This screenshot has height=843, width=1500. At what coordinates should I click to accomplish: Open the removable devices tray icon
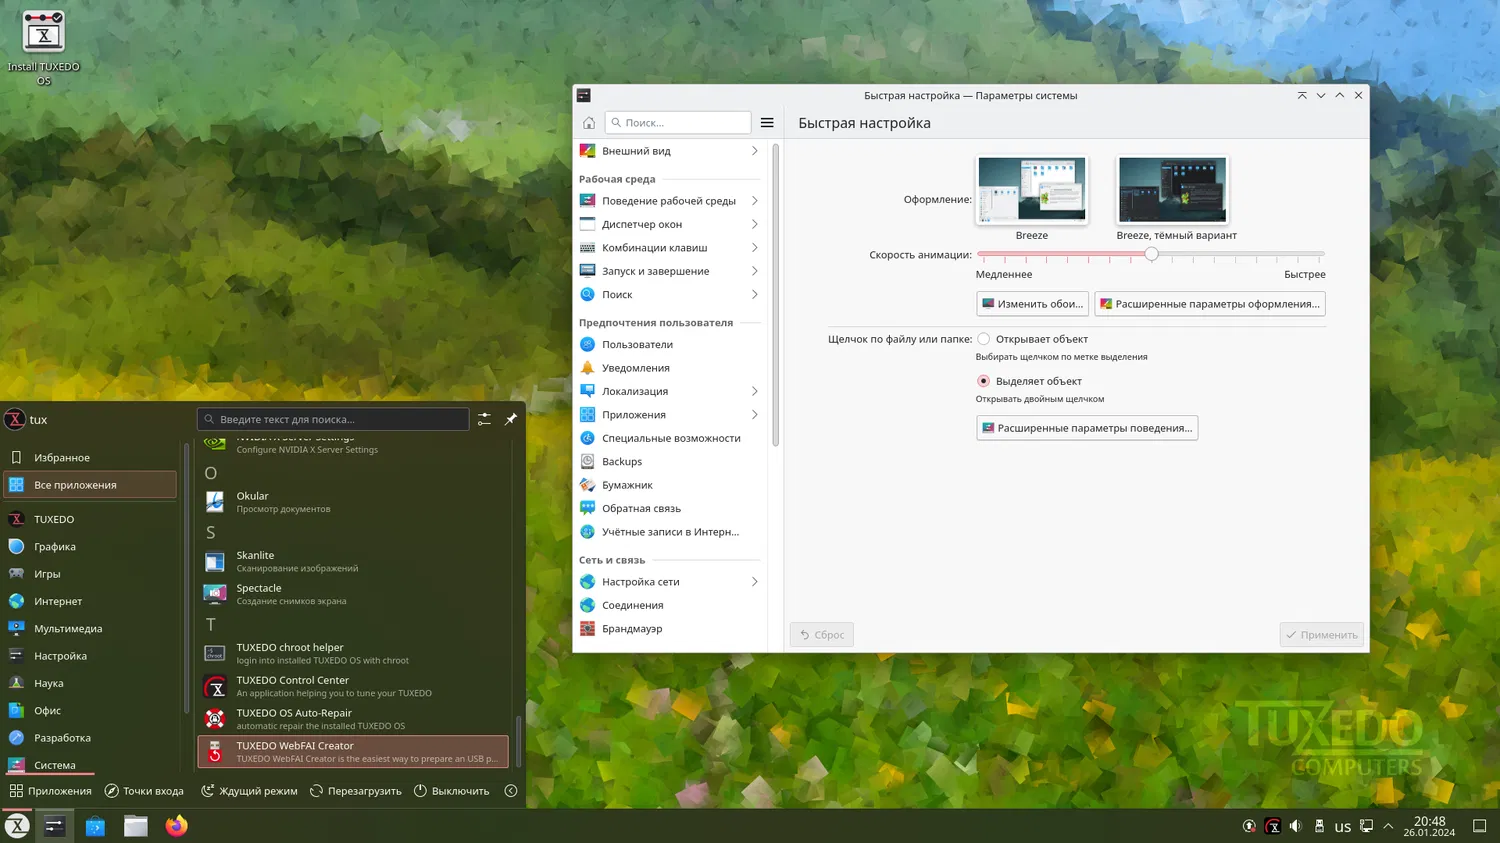1319,826
